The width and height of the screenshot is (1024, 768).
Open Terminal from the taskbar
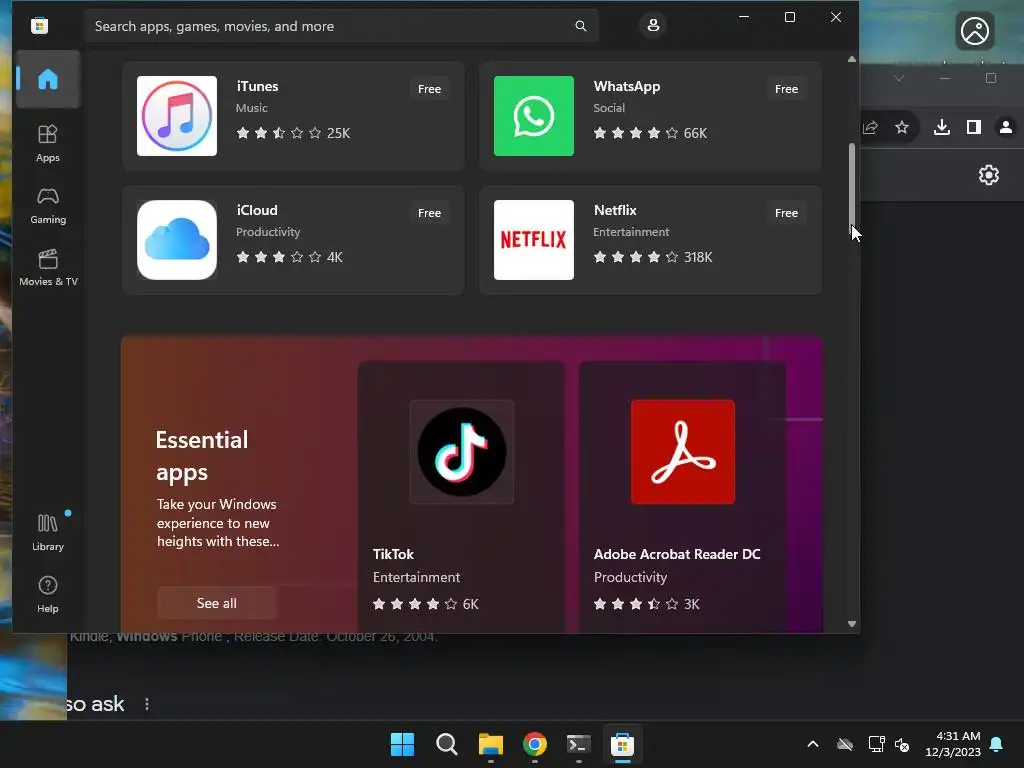tap(579, 744)
